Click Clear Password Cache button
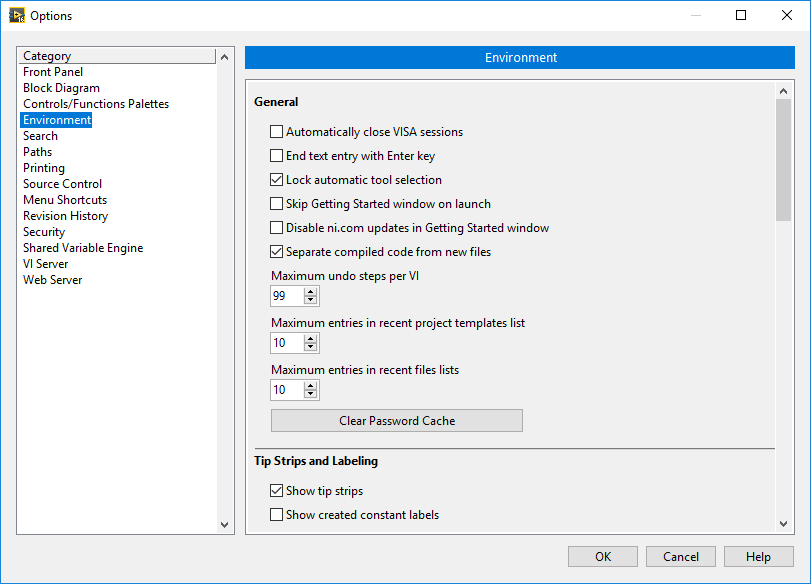Screen dimensions: 811x584 pyautogui.click(x=397, y=421)
